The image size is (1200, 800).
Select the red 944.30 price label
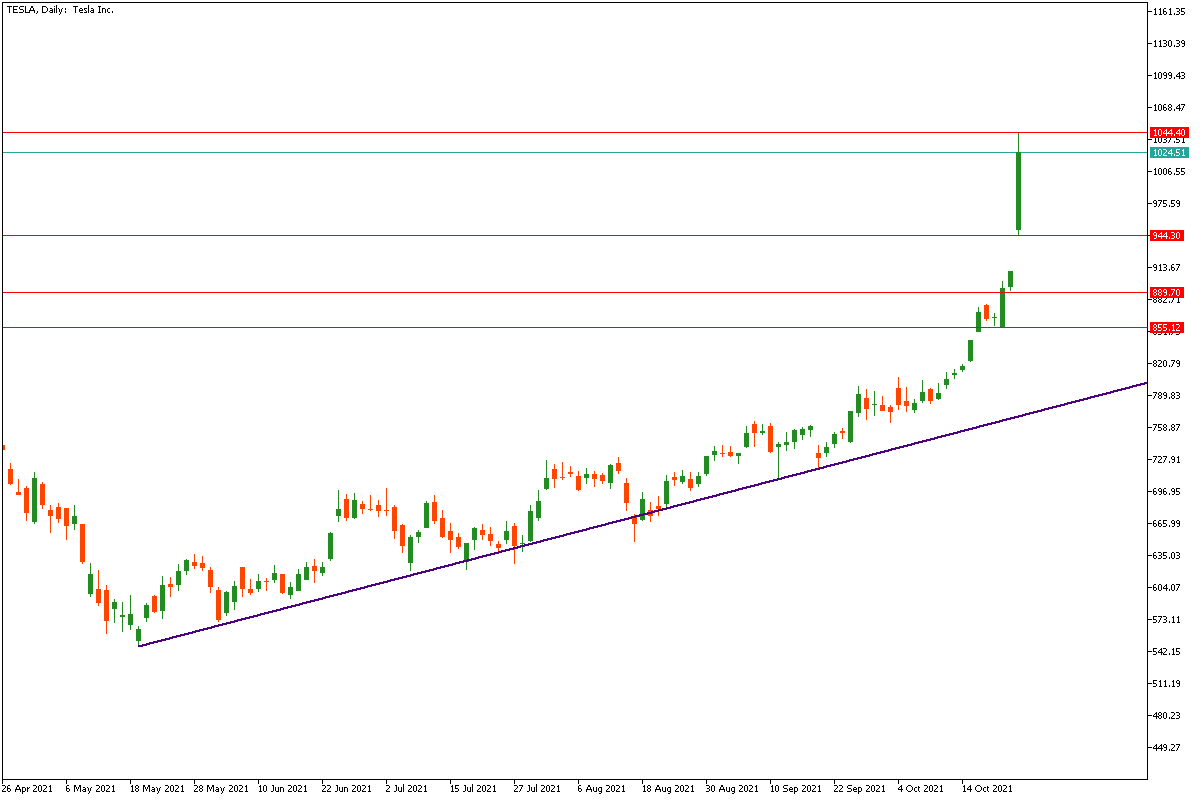coord(1167,236)
